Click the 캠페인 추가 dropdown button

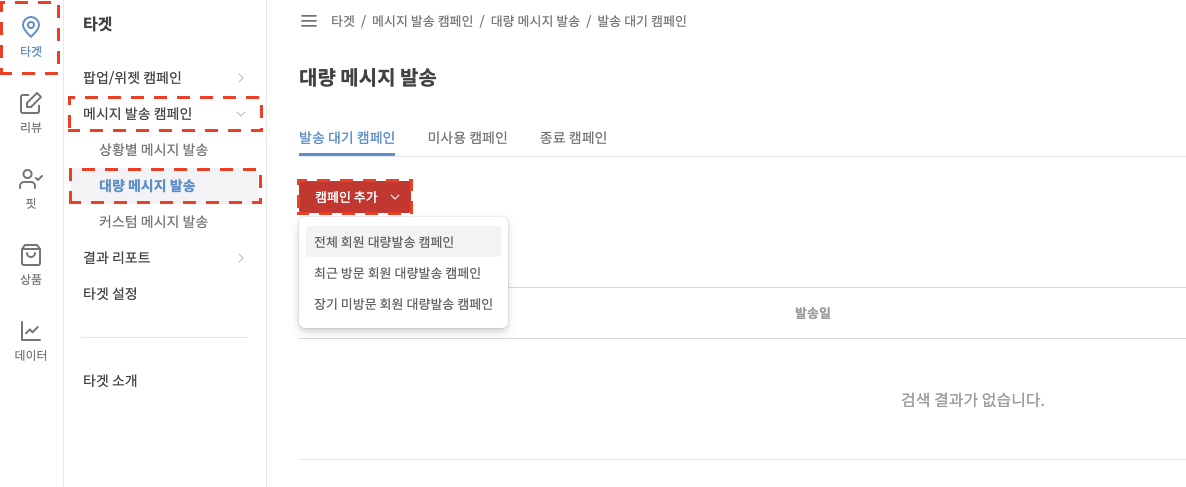[355, 197]
